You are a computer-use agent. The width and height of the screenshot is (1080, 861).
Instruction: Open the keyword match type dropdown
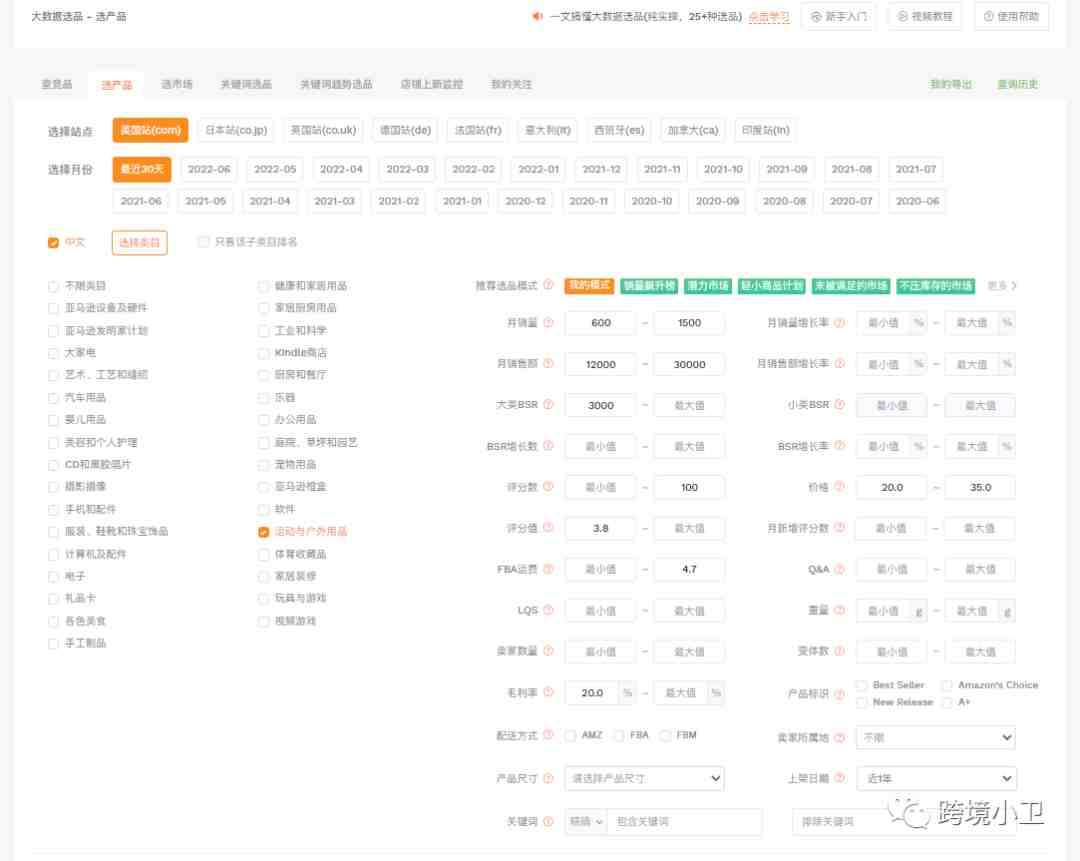586,821
